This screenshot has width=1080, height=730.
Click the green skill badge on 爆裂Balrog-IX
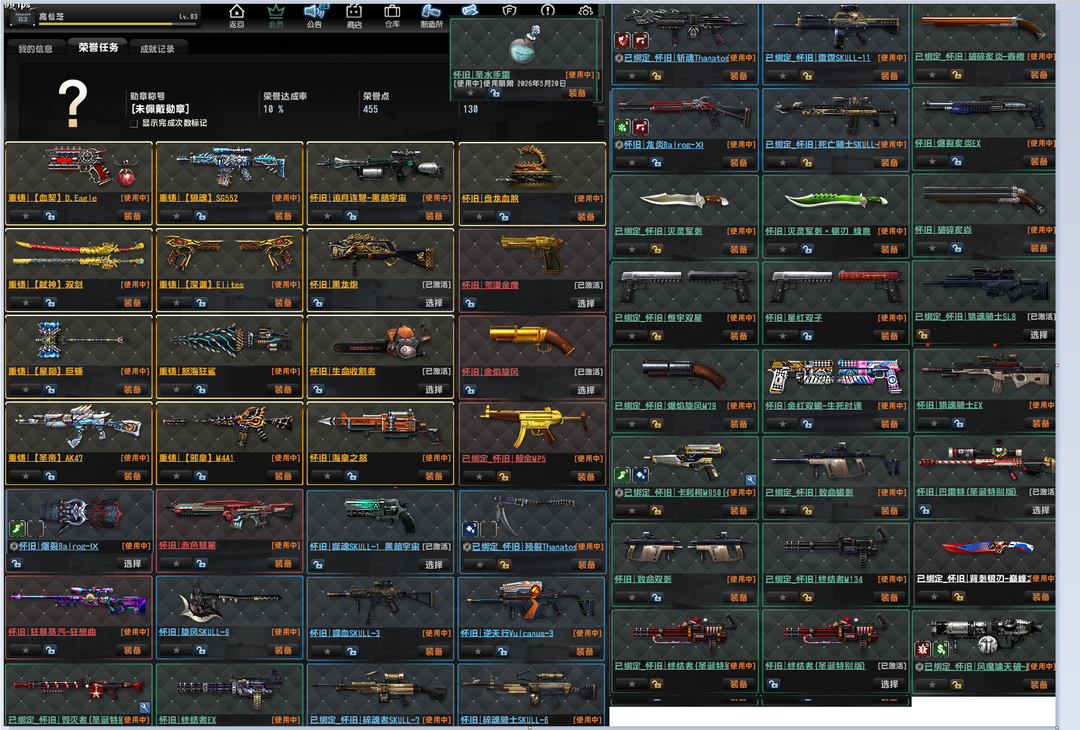point(17,529)
